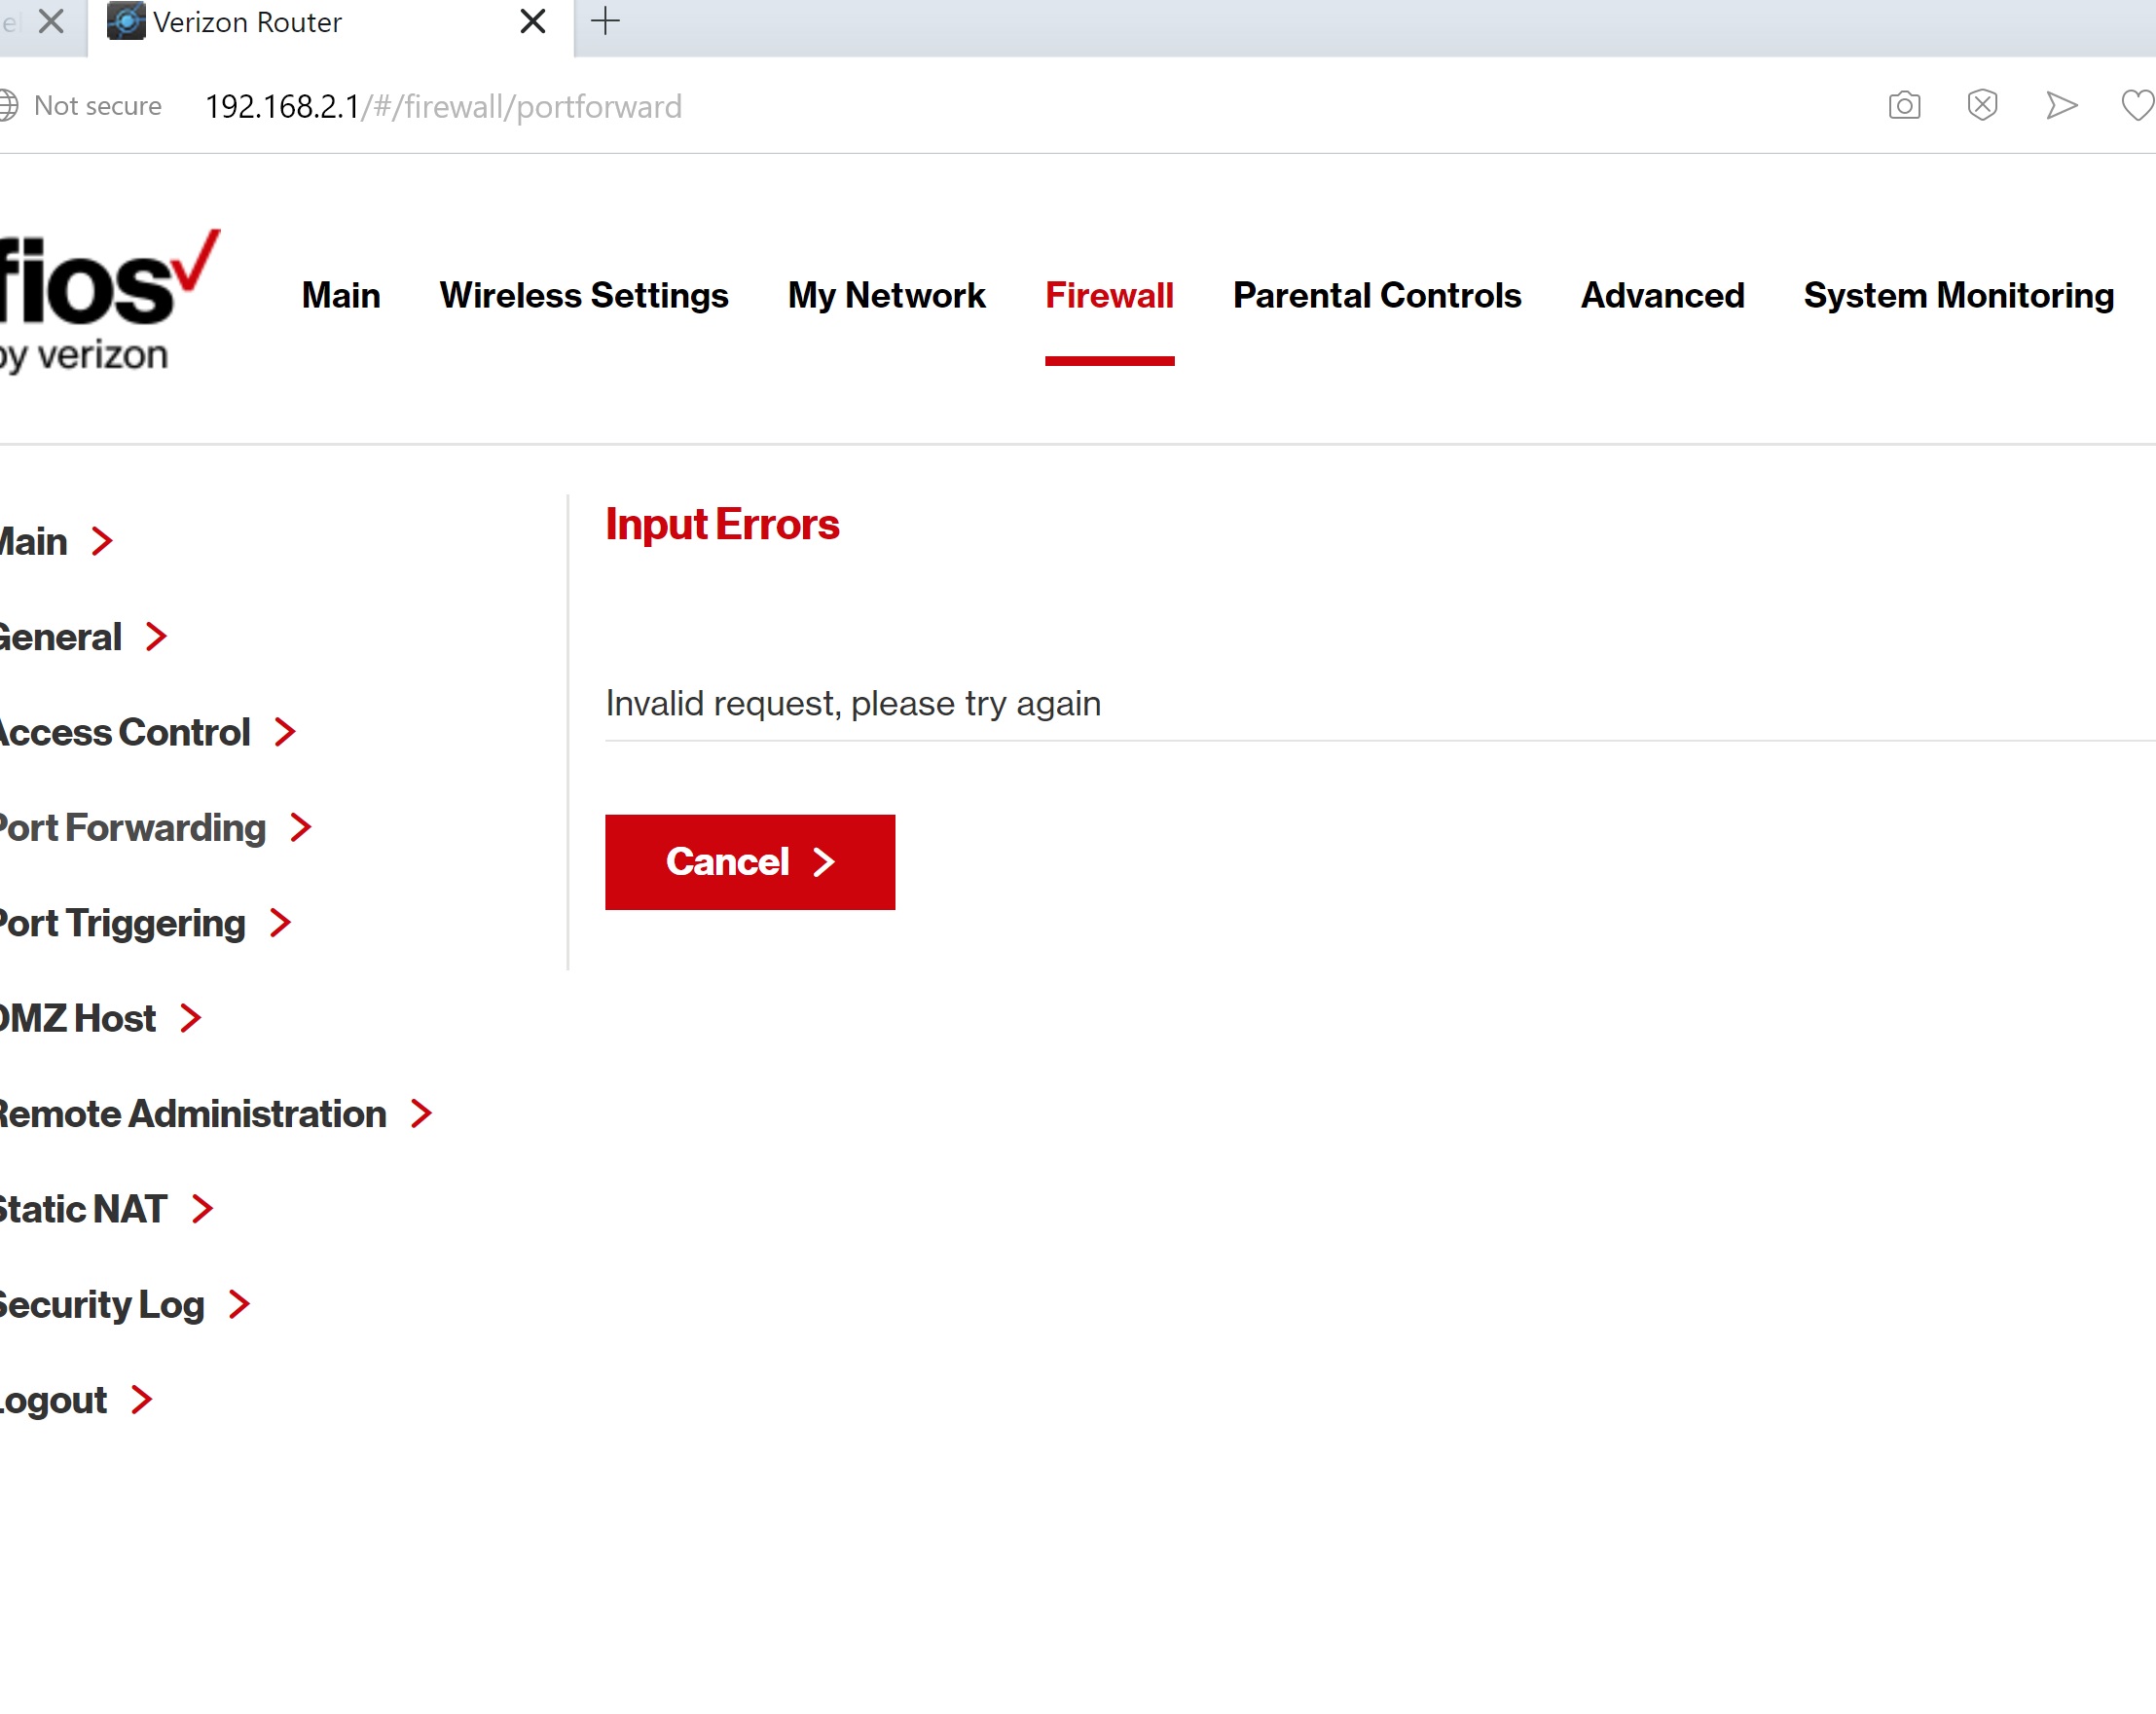Click the Not secure site info icon
This screenshot has width=2156, height=1714.
pyautogui.click(x=9, y=105)
